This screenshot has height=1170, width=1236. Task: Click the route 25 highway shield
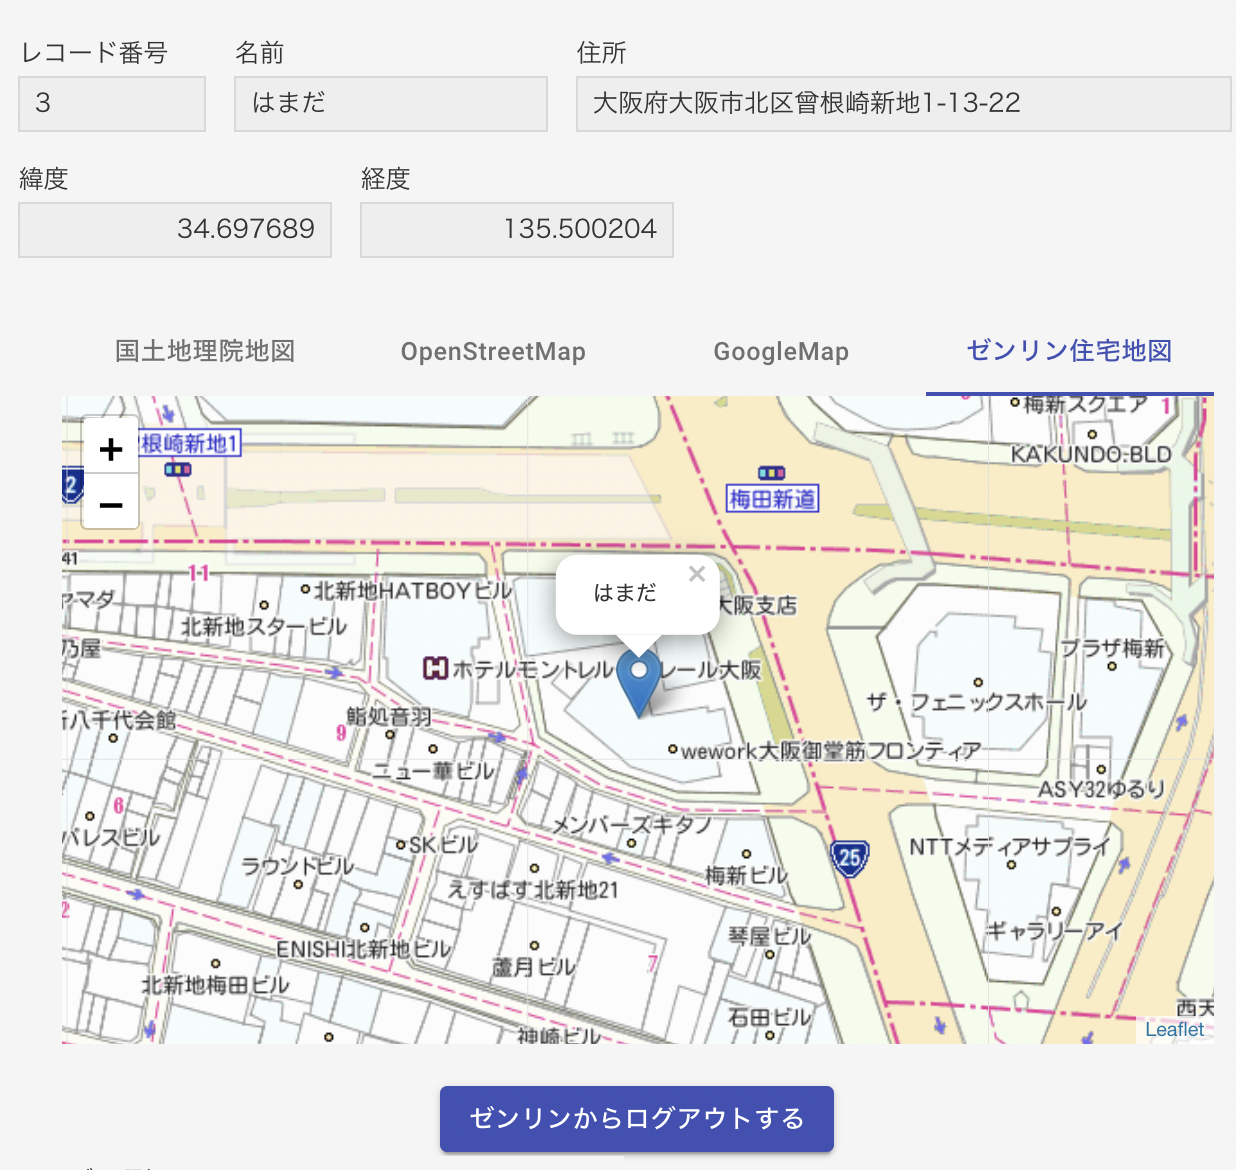[849, 858]
